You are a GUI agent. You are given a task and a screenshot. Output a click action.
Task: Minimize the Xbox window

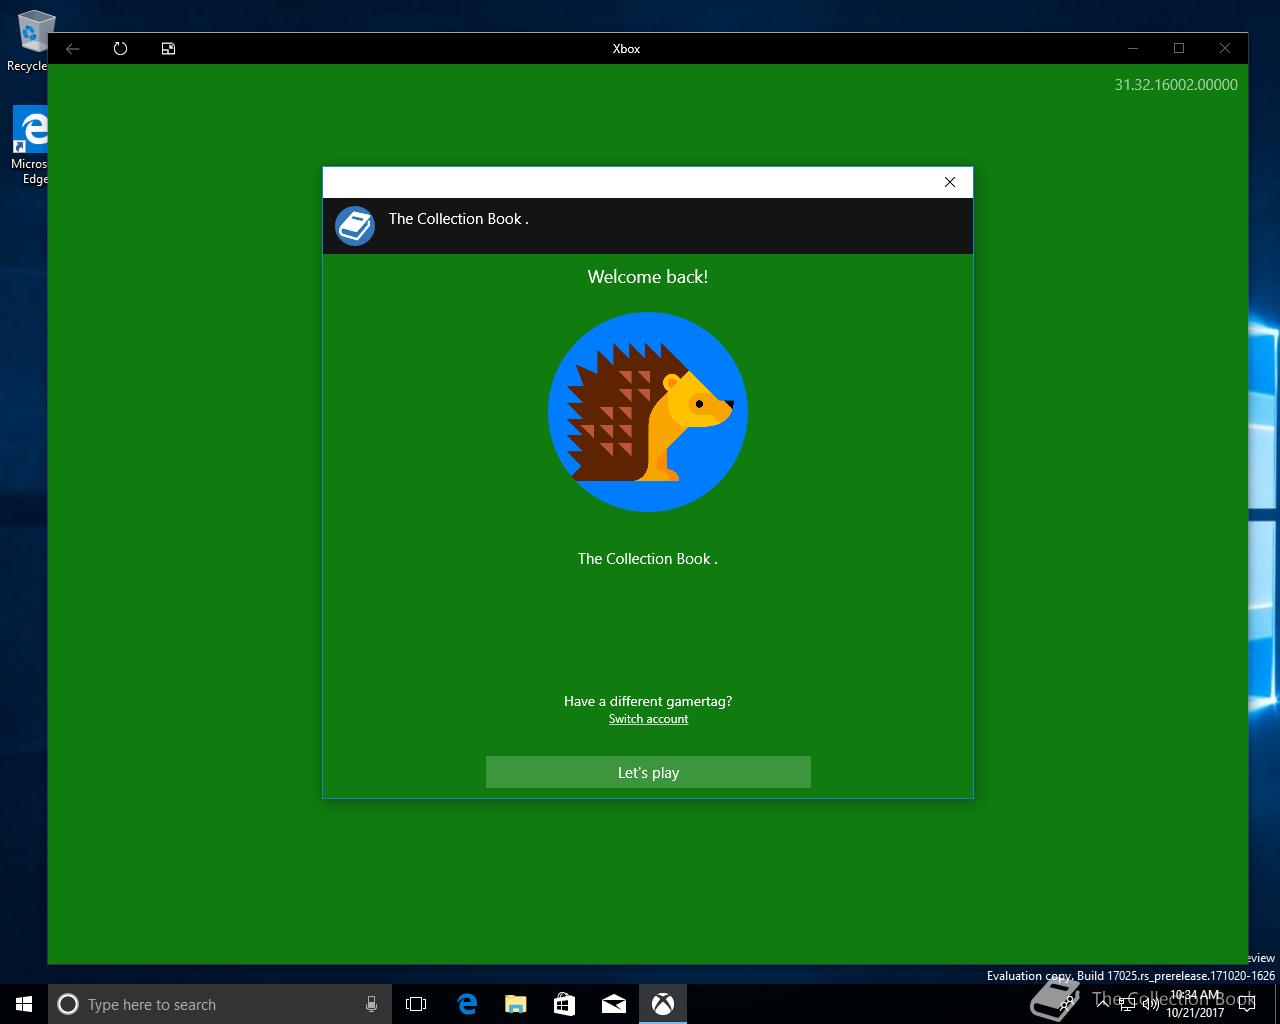click(1133, 48)
